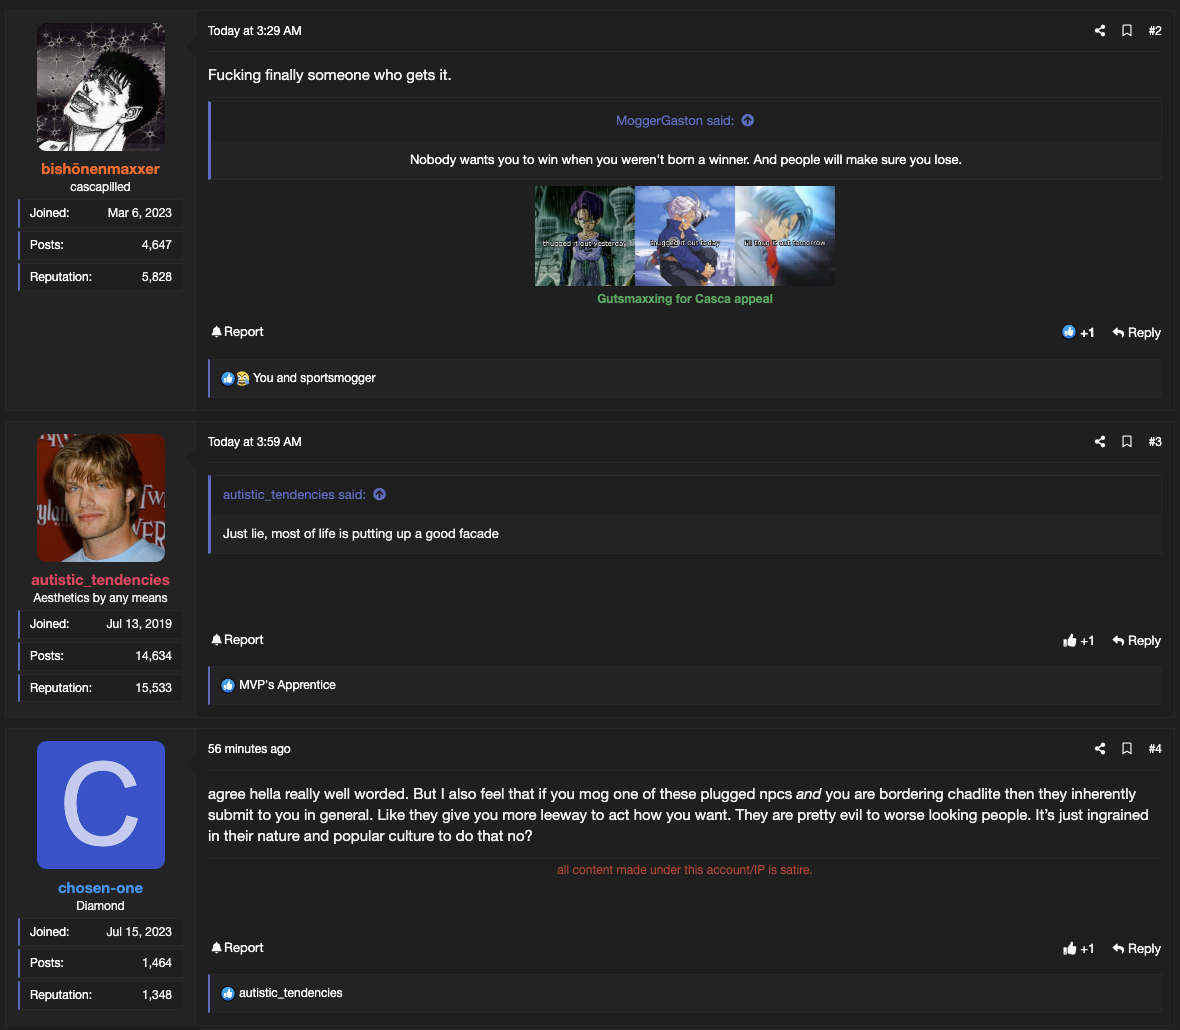
Task: Open the Trunks meme signature image
Action: click(685, 235)
